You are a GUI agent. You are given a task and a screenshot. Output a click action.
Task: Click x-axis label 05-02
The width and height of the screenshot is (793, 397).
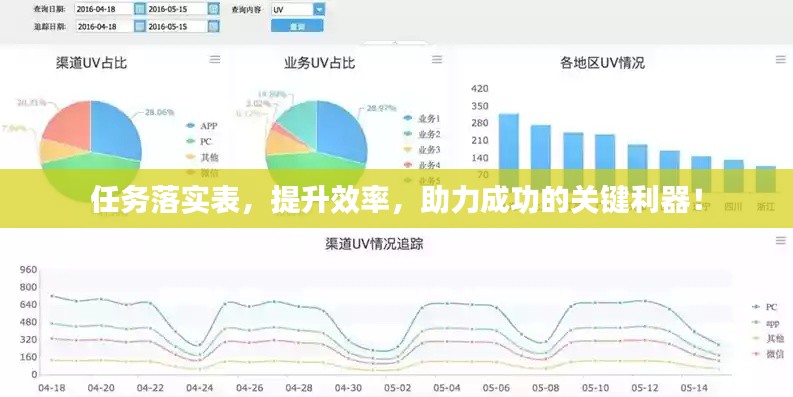click(398, 388)
